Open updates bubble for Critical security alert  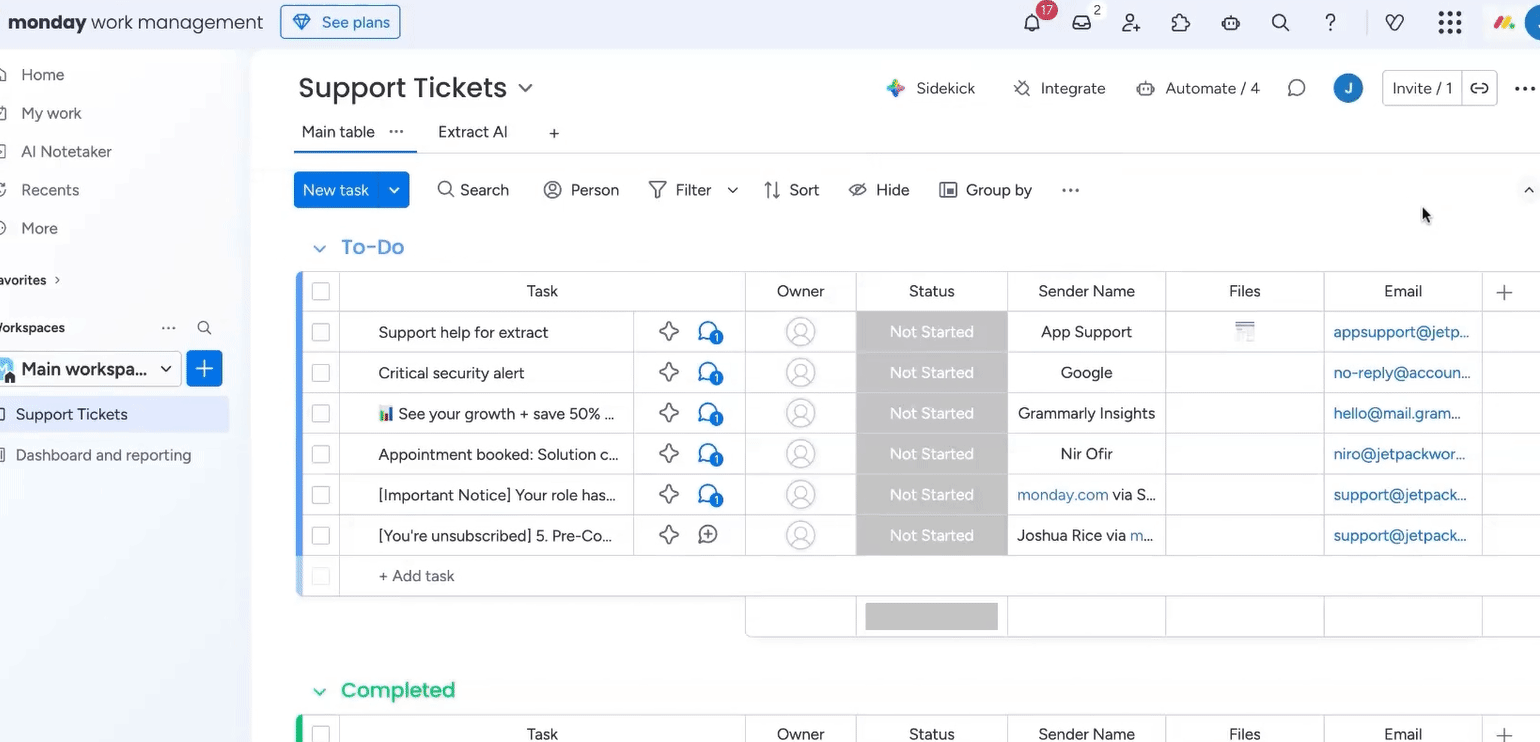pos(709,373)
